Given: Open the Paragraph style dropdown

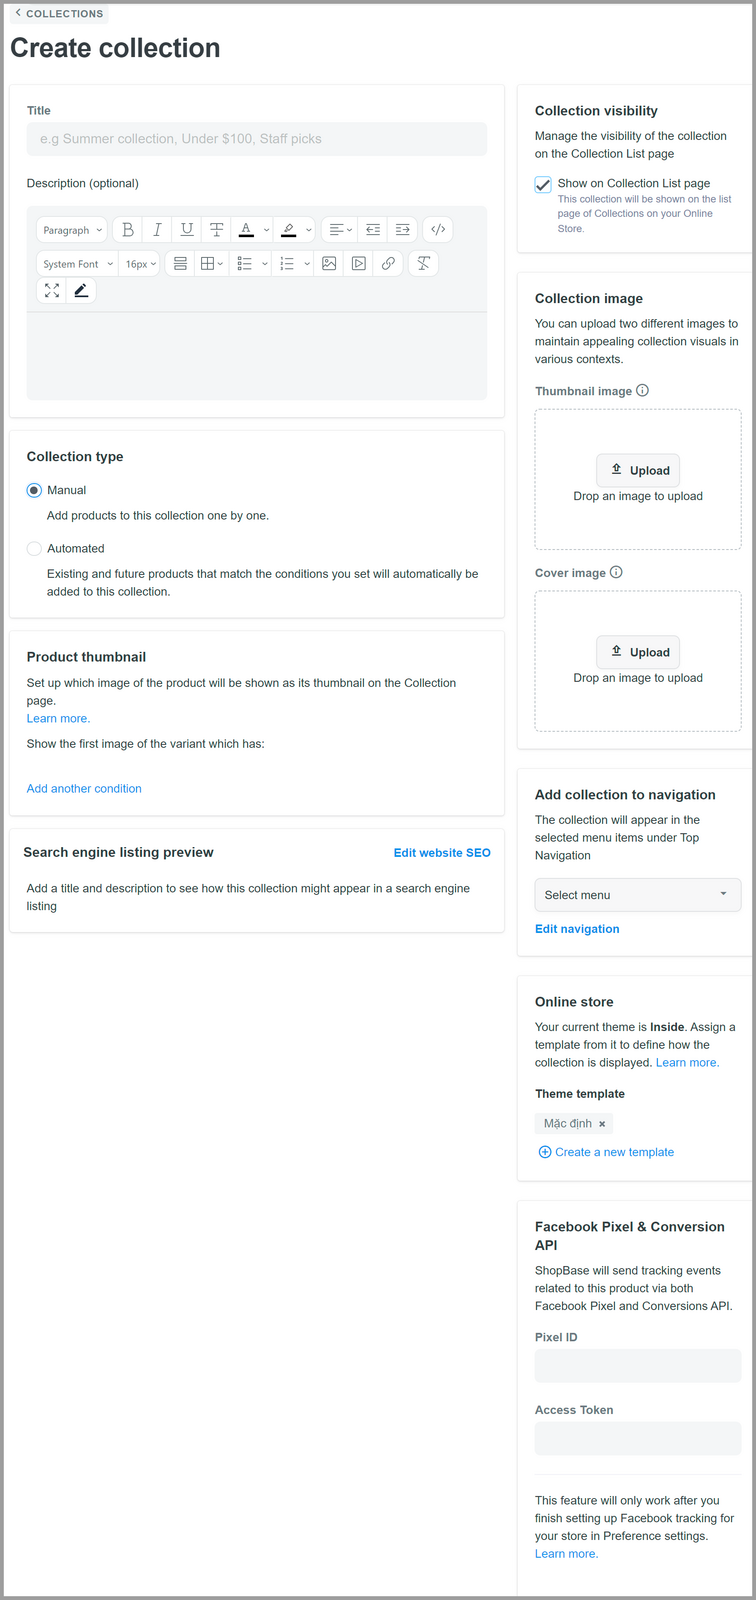Looking at the screenshot, I should point(72,230).
